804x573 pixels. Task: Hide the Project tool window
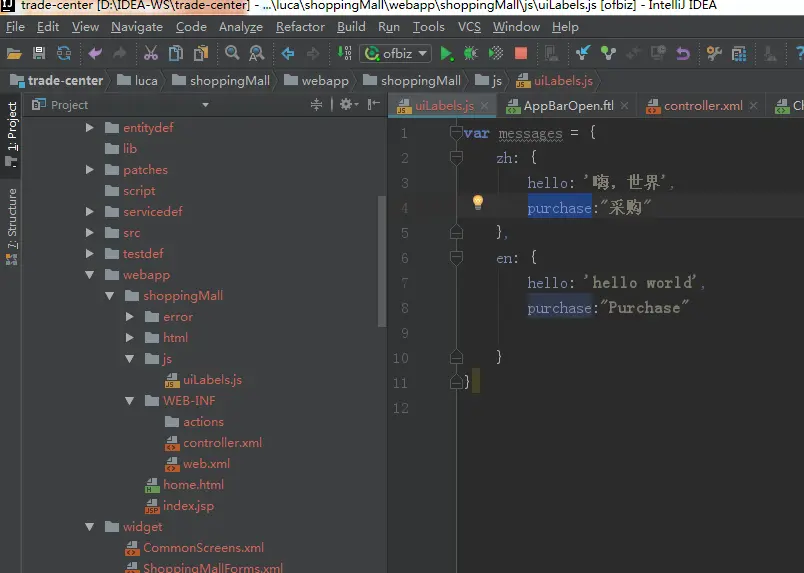[x=374, y=105]
